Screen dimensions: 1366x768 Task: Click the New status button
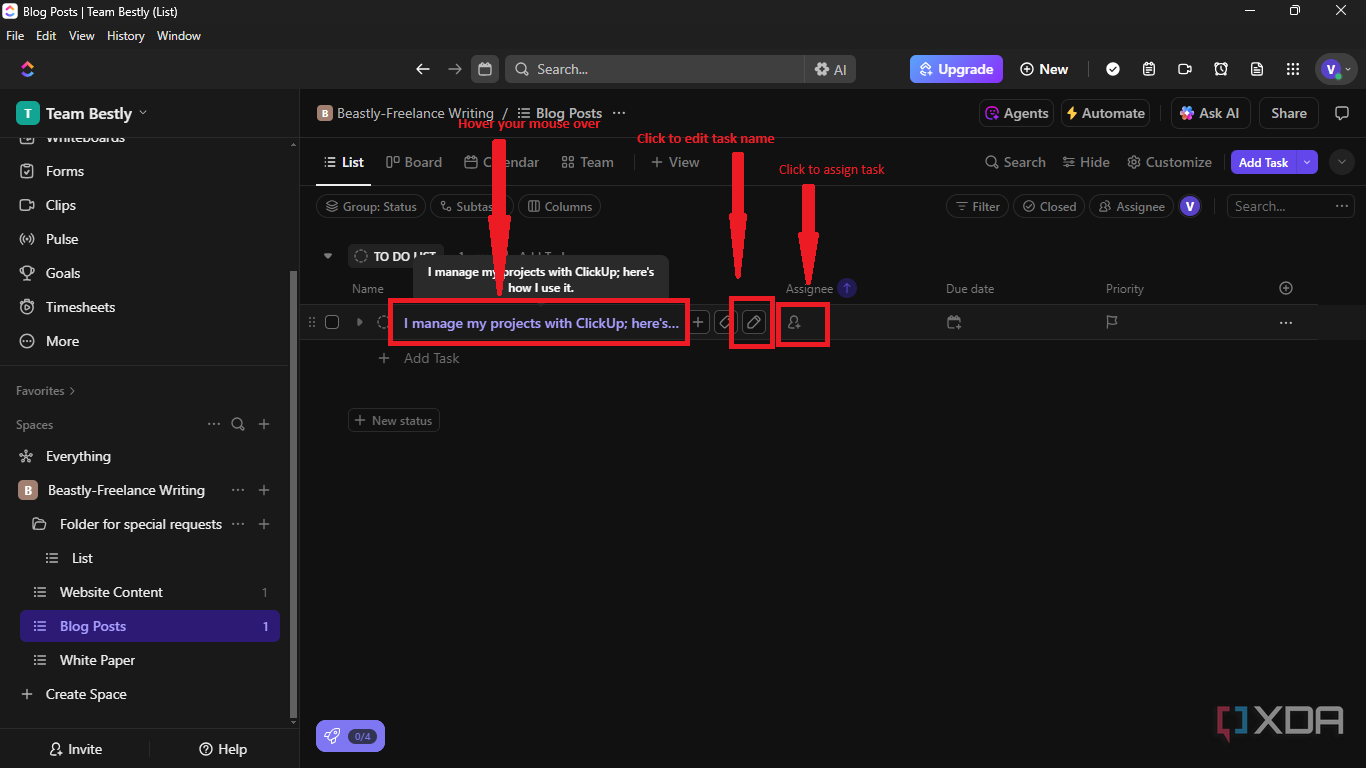(x=393, y=421)
